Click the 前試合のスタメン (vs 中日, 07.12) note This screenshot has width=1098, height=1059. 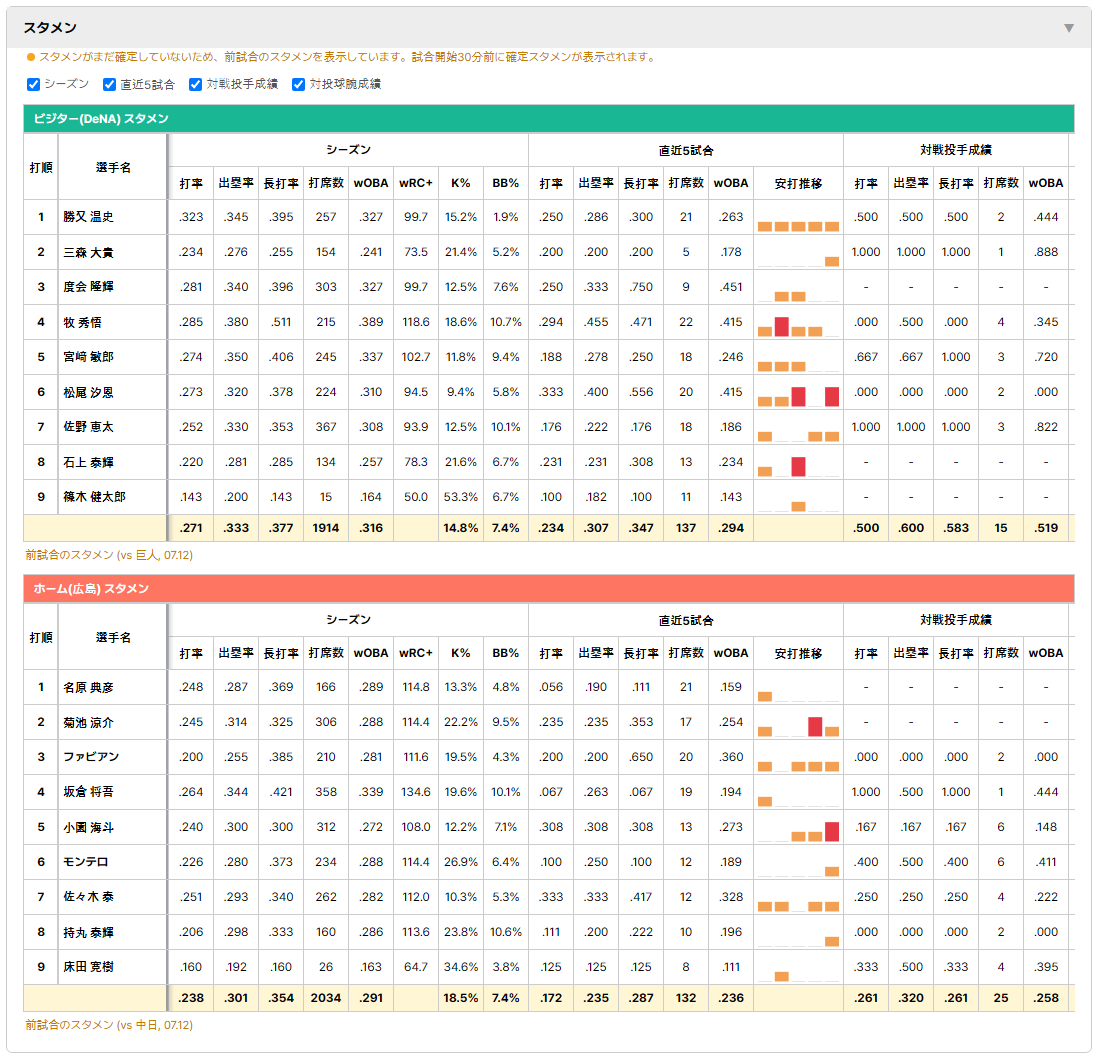point(109,1025)
